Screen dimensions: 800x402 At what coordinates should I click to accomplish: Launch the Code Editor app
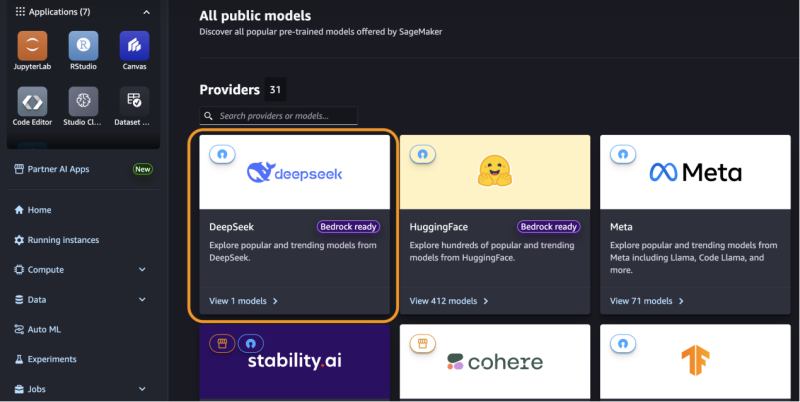tap(33, 102)
